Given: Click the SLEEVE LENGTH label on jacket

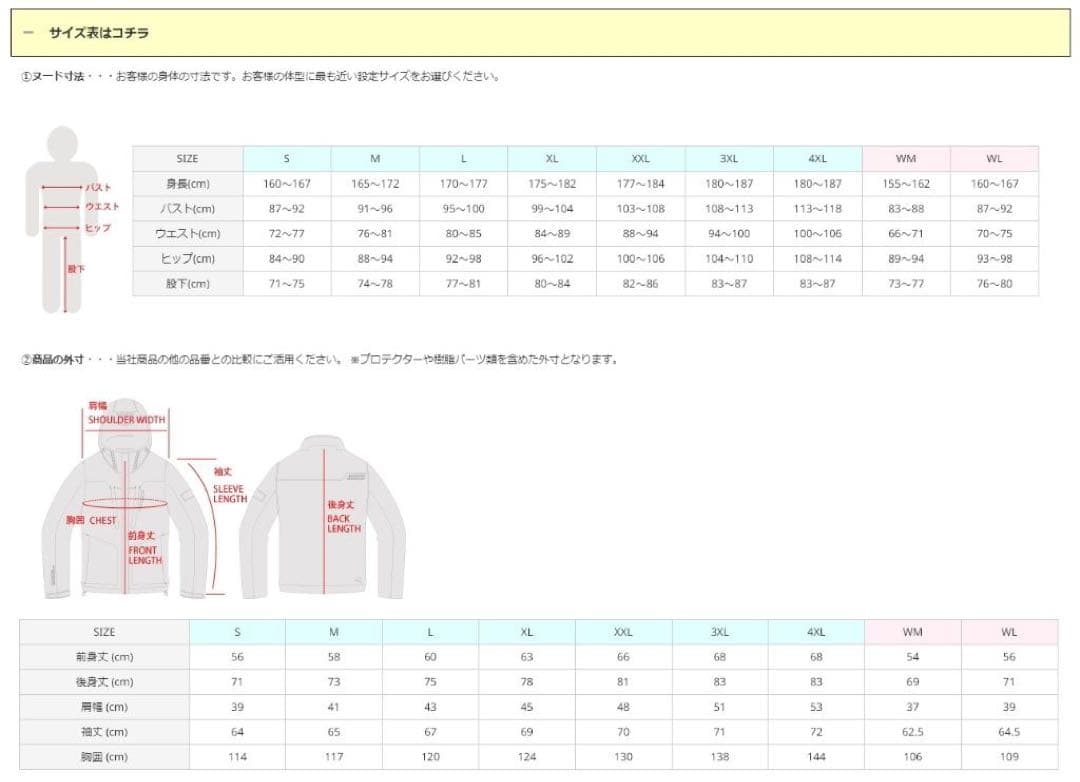Looking at the screenshot, I should (229, 493).
